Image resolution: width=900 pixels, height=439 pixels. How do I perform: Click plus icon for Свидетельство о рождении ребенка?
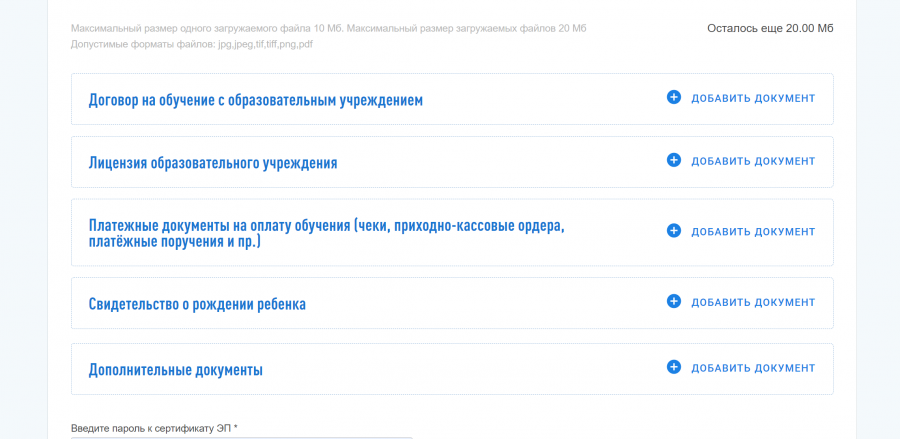coord(673,302)
